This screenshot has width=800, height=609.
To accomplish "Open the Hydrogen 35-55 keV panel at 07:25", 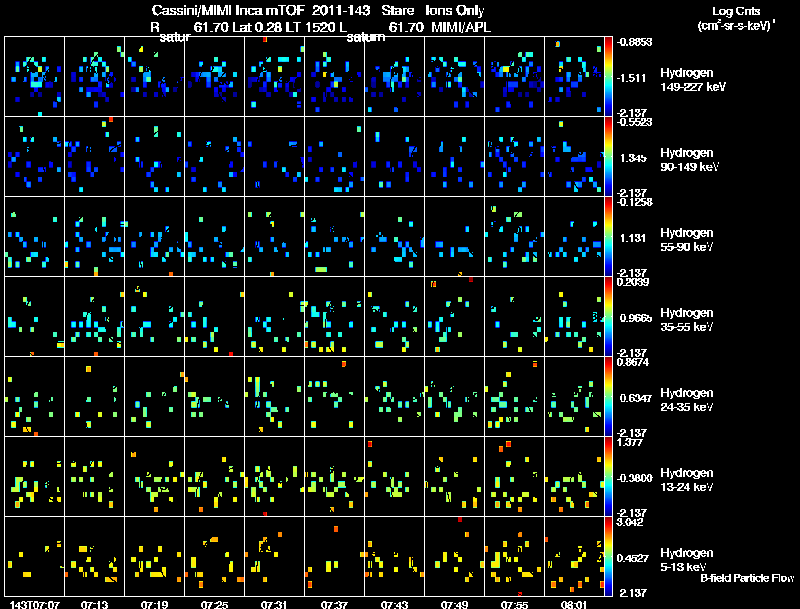I will 214,317.
